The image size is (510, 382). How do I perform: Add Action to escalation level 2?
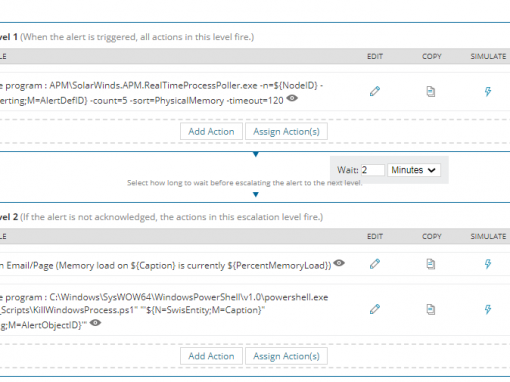211,356
